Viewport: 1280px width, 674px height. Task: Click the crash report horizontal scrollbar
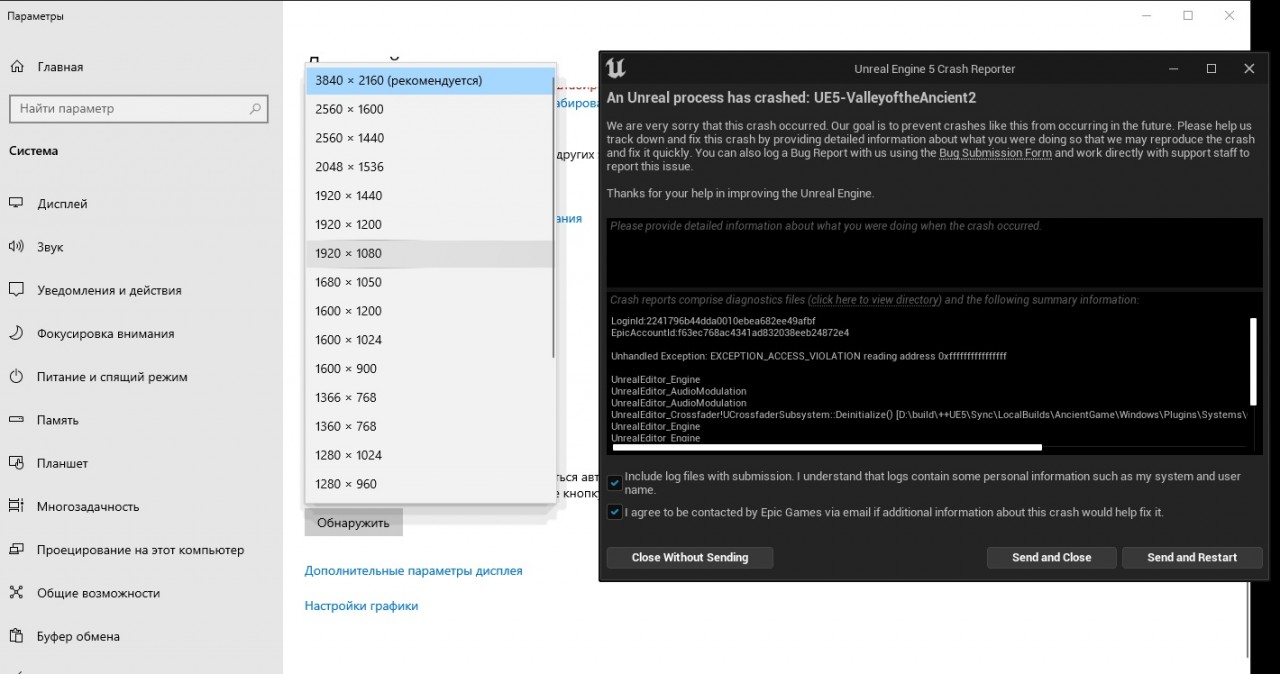click(x=827, y=447)
